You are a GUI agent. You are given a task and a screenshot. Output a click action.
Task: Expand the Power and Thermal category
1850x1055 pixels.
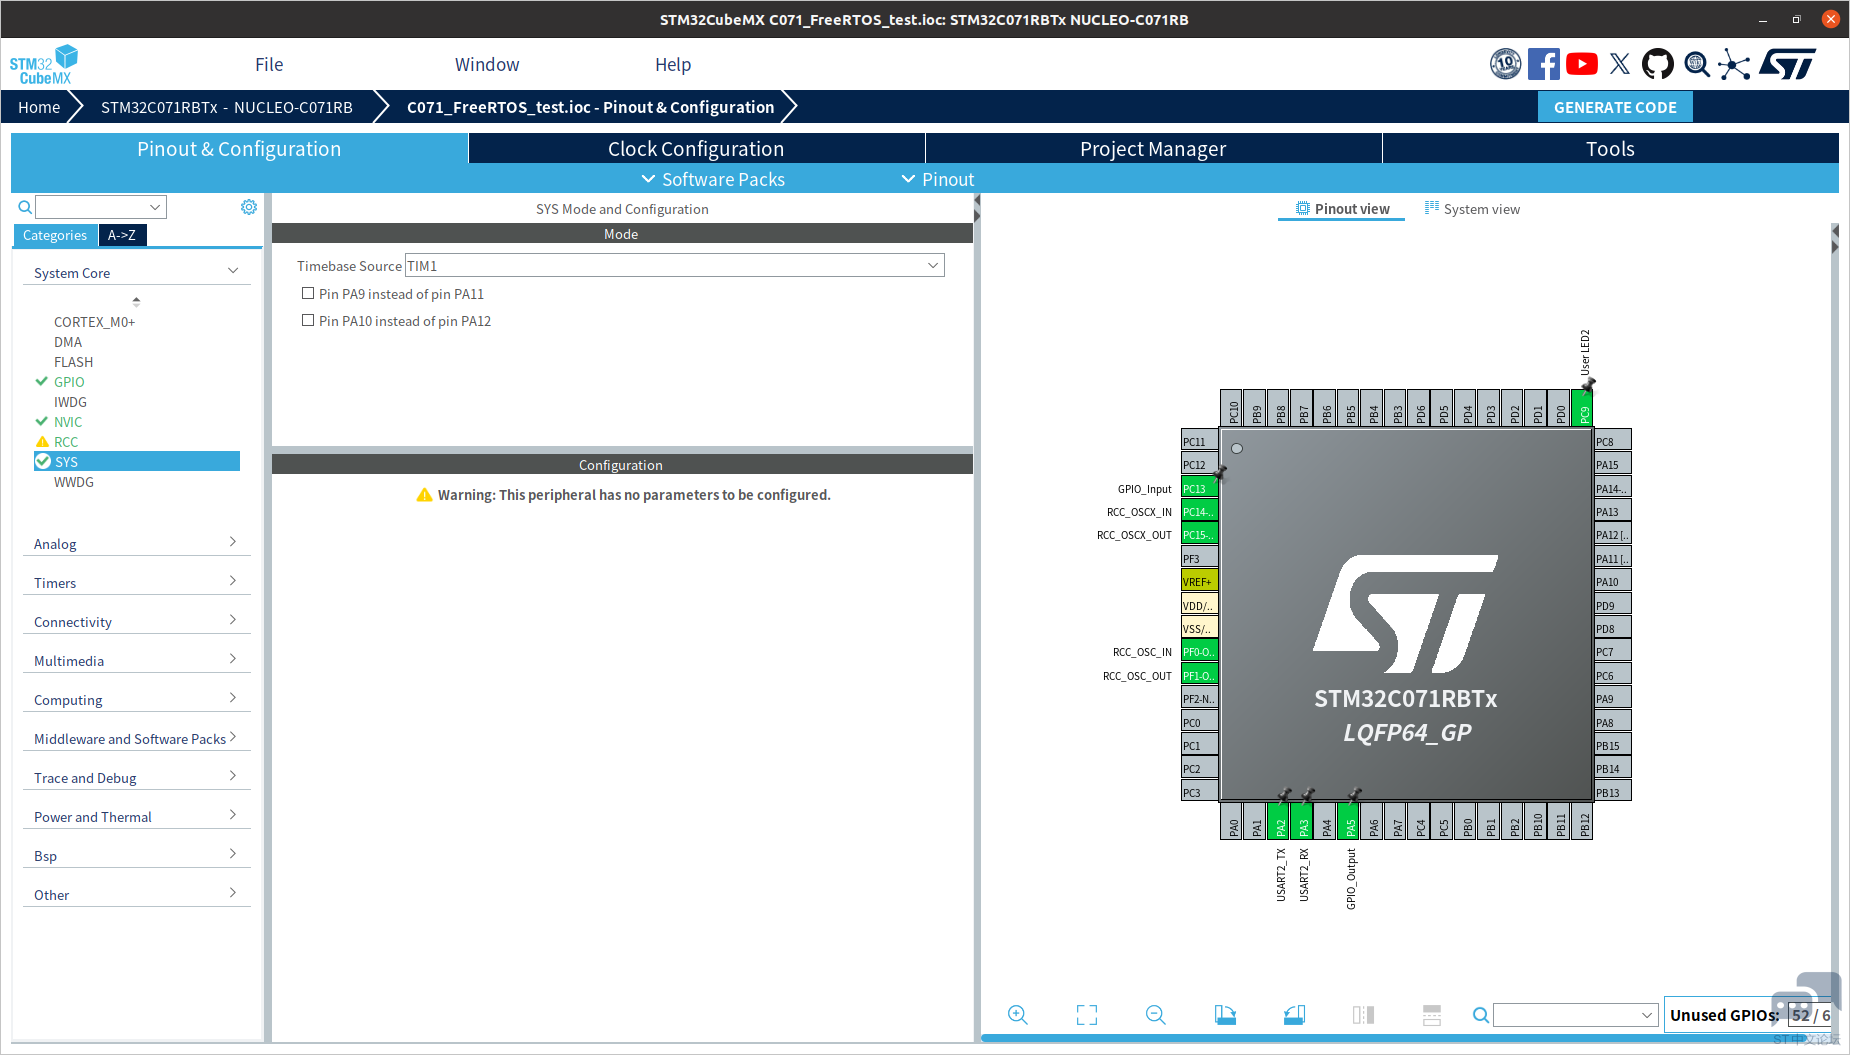[x=136, y=816]
